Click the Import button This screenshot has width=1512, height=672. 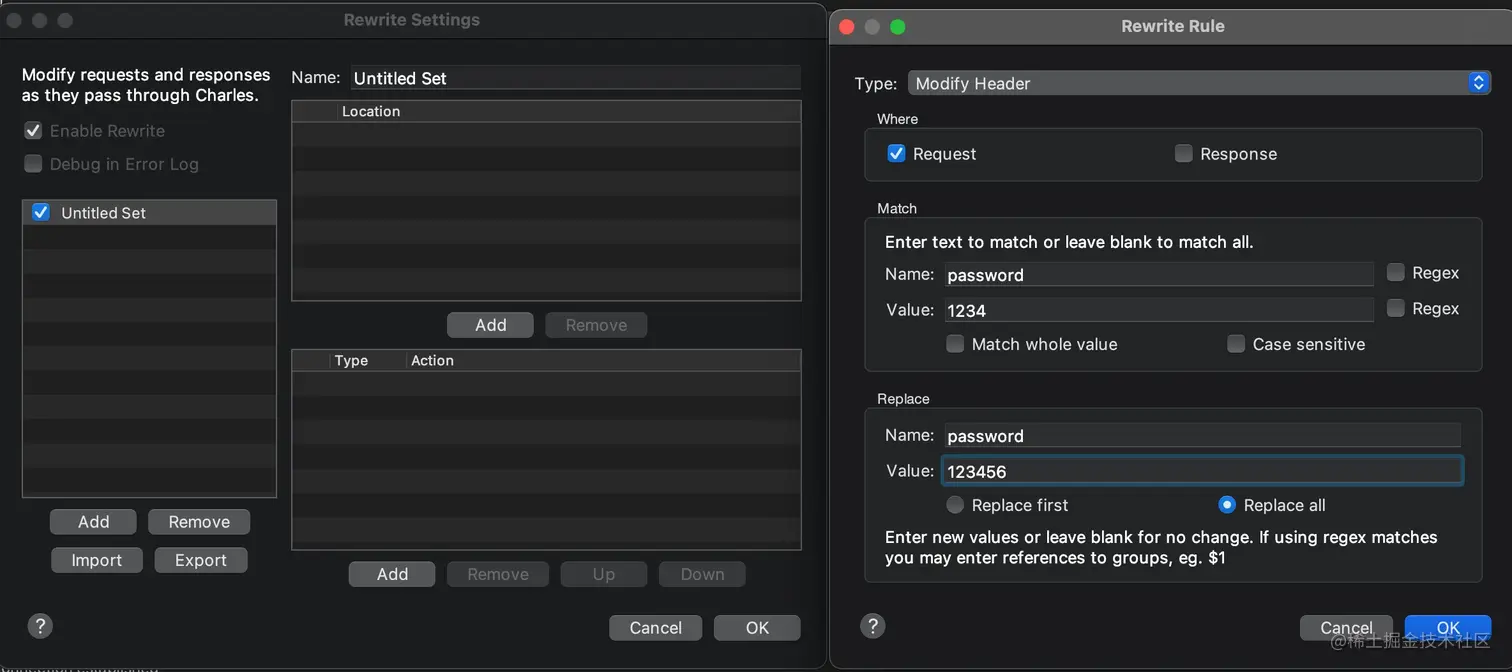97,560
